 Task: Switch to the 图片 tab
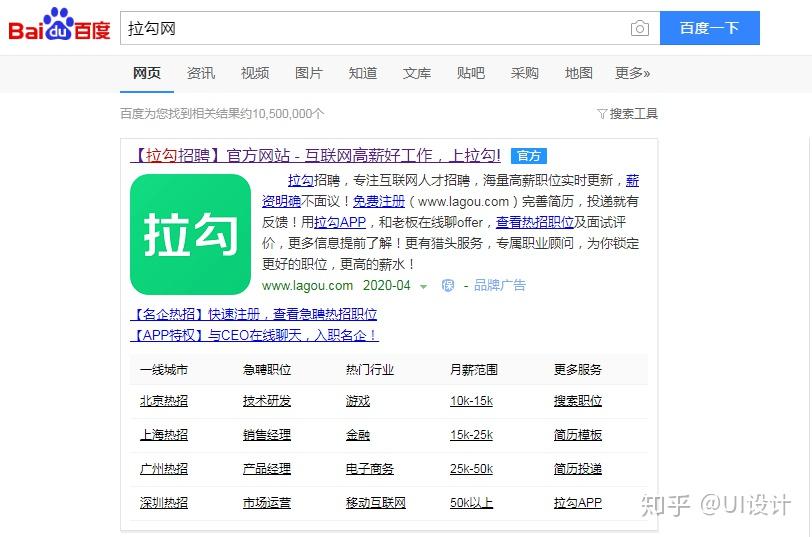[x=309, y=73]
